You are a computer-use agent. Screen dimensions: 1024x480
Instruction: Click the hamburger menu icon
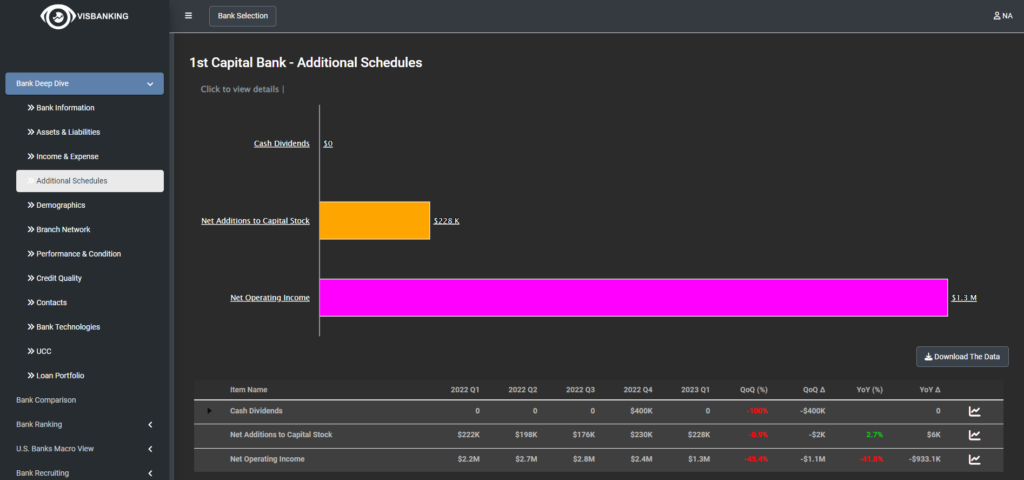pos(189,16)
